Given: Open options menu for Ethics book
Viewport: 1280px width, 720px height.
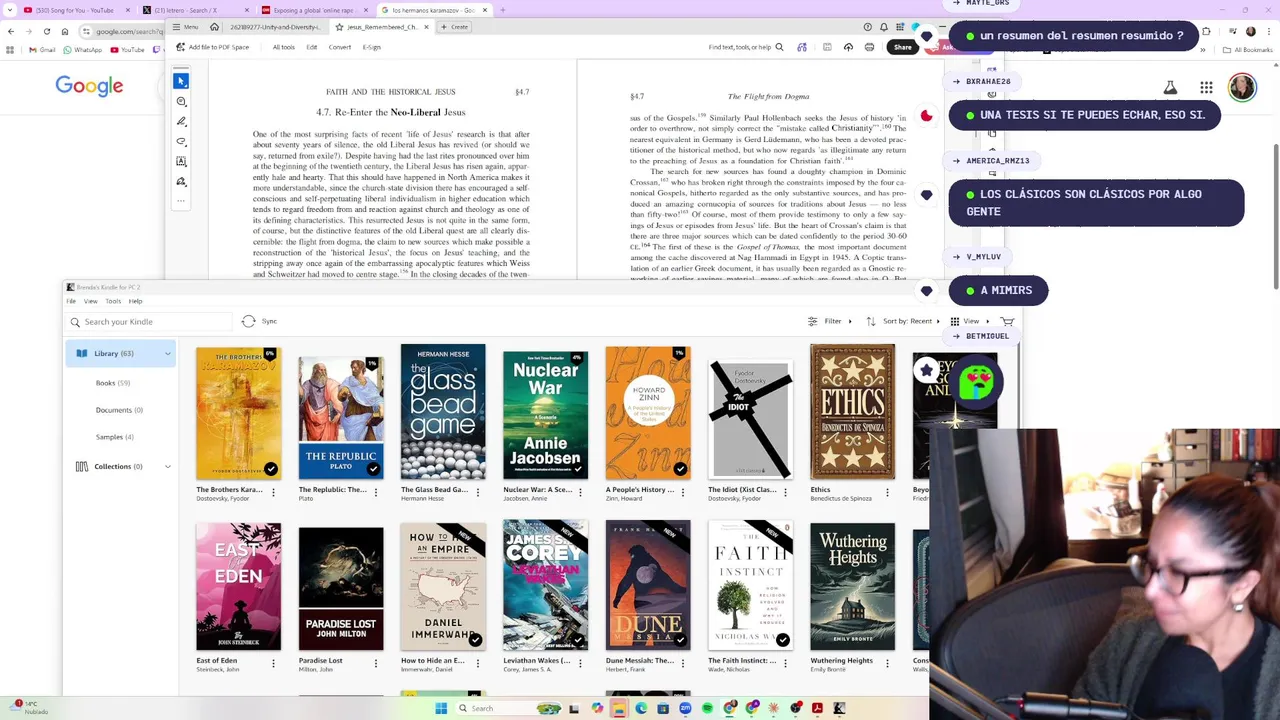Looking at the screenshot, I should [887, 492].
